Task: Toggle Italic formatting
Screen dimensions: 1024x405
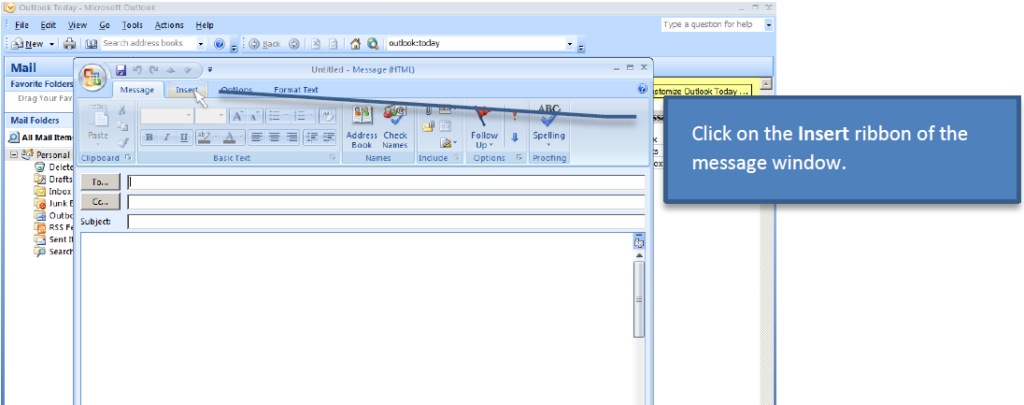Action: tap(167, 137)
